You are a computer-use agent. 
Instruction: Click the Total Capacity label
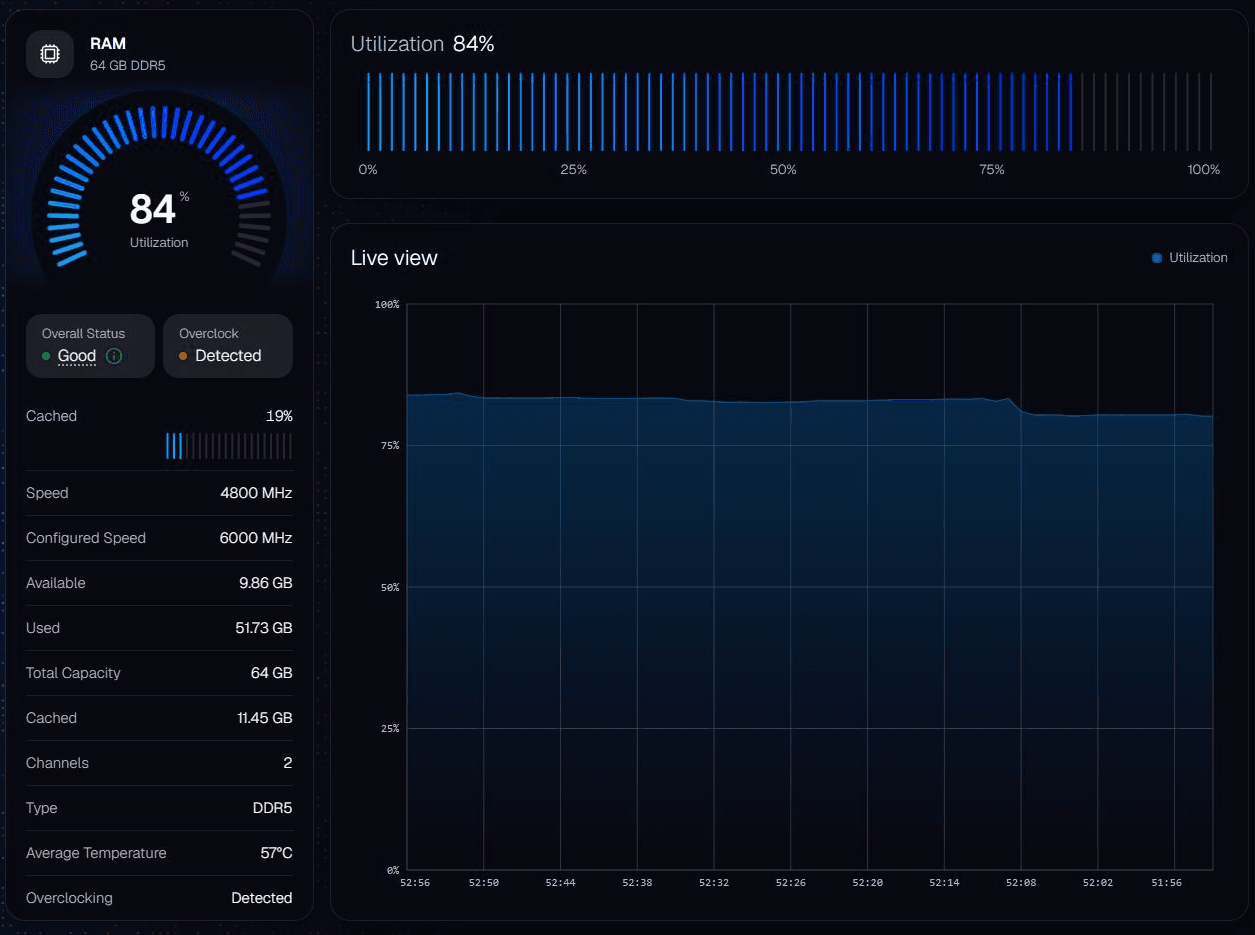73,673
